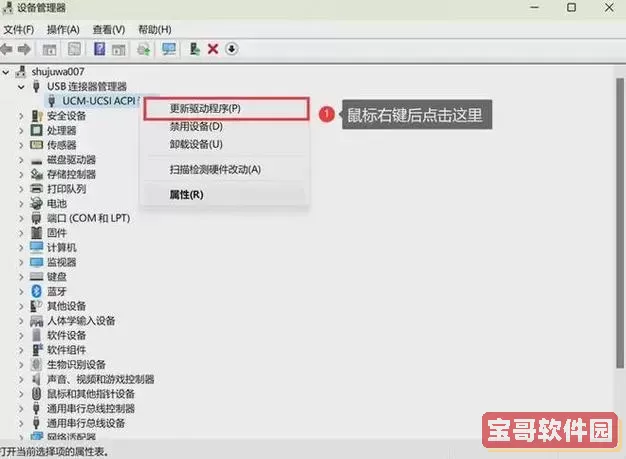This screenshot has height=459, width=626.
Task: Collapse the USB 连接器管理器 node
Action: point(22,87)
